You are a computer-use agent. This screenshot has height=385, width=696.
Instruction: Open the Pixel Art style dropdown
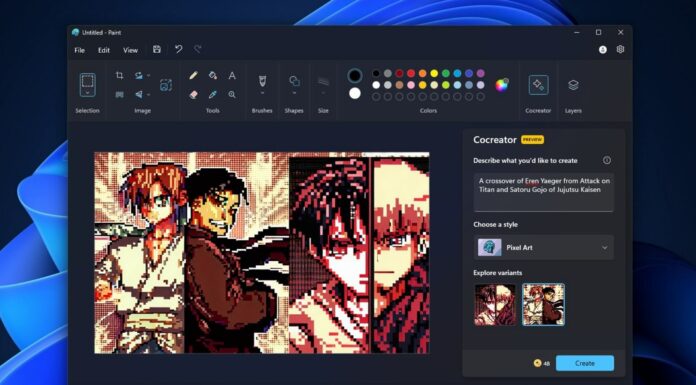click(544, 247)
